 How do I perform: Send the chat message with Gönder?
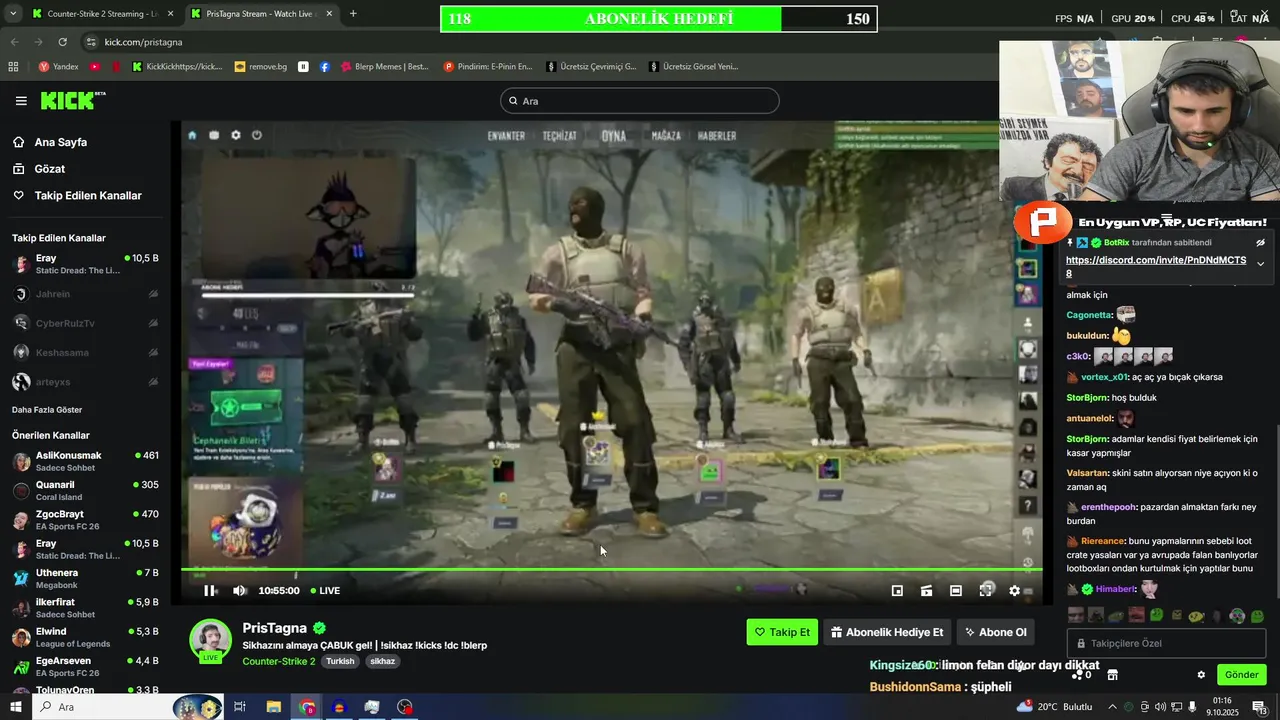tap(1241, 675)
